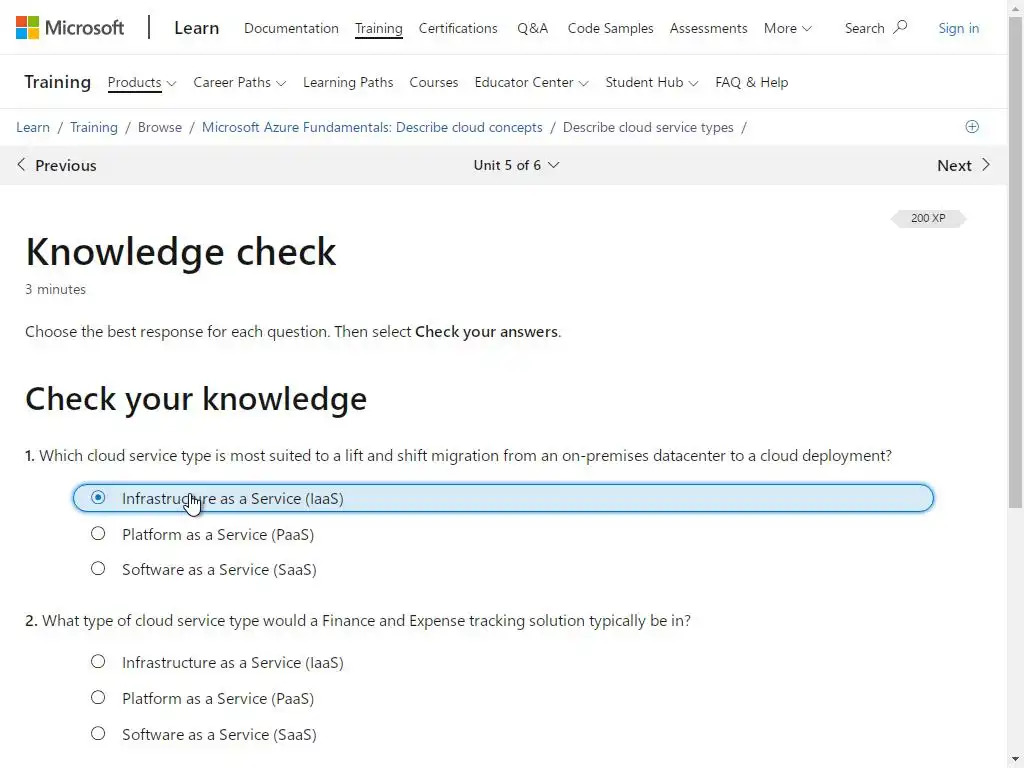The image size is (1024, 768).
Task: Click the Microsoft logo
Action: tap(70, 28)
